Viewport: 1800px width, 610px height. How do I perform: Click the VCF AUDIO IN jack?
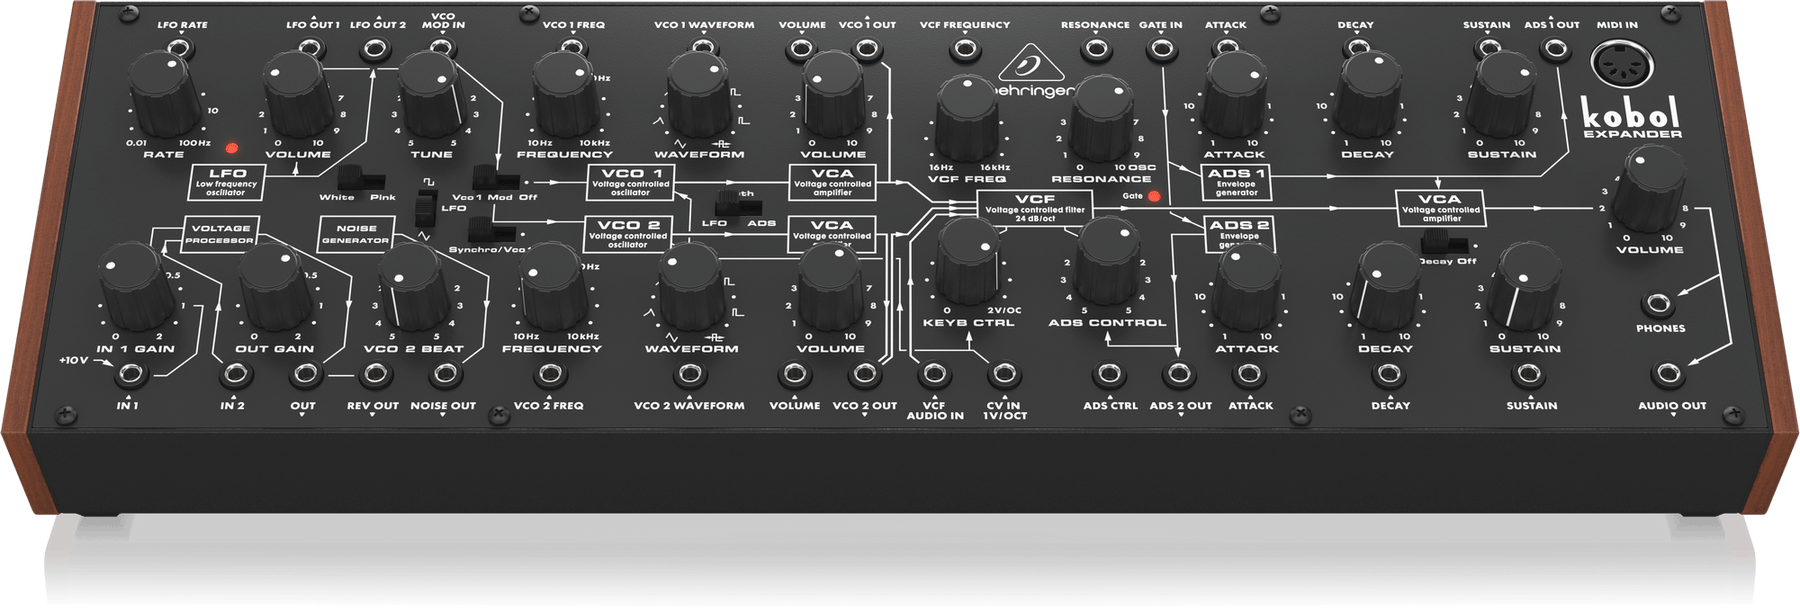(x=933, y=375)
